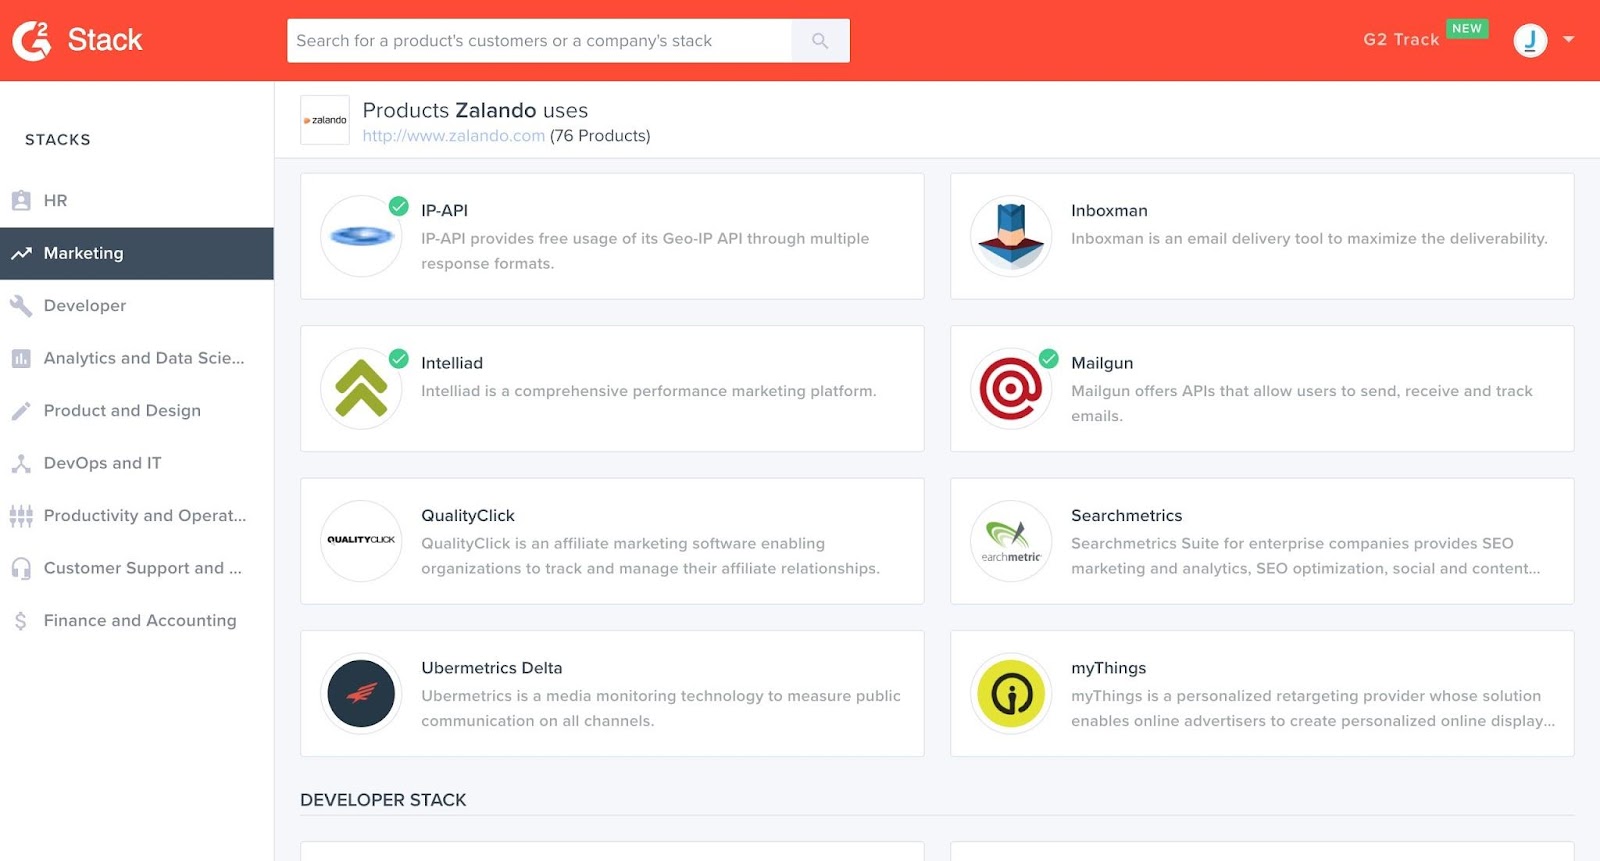Image resolution: width=1600 pixels, height=861 pixels.
Task: Click the '(76 Products)' count text
Action: pyautogui.click(x=600, y=136)
